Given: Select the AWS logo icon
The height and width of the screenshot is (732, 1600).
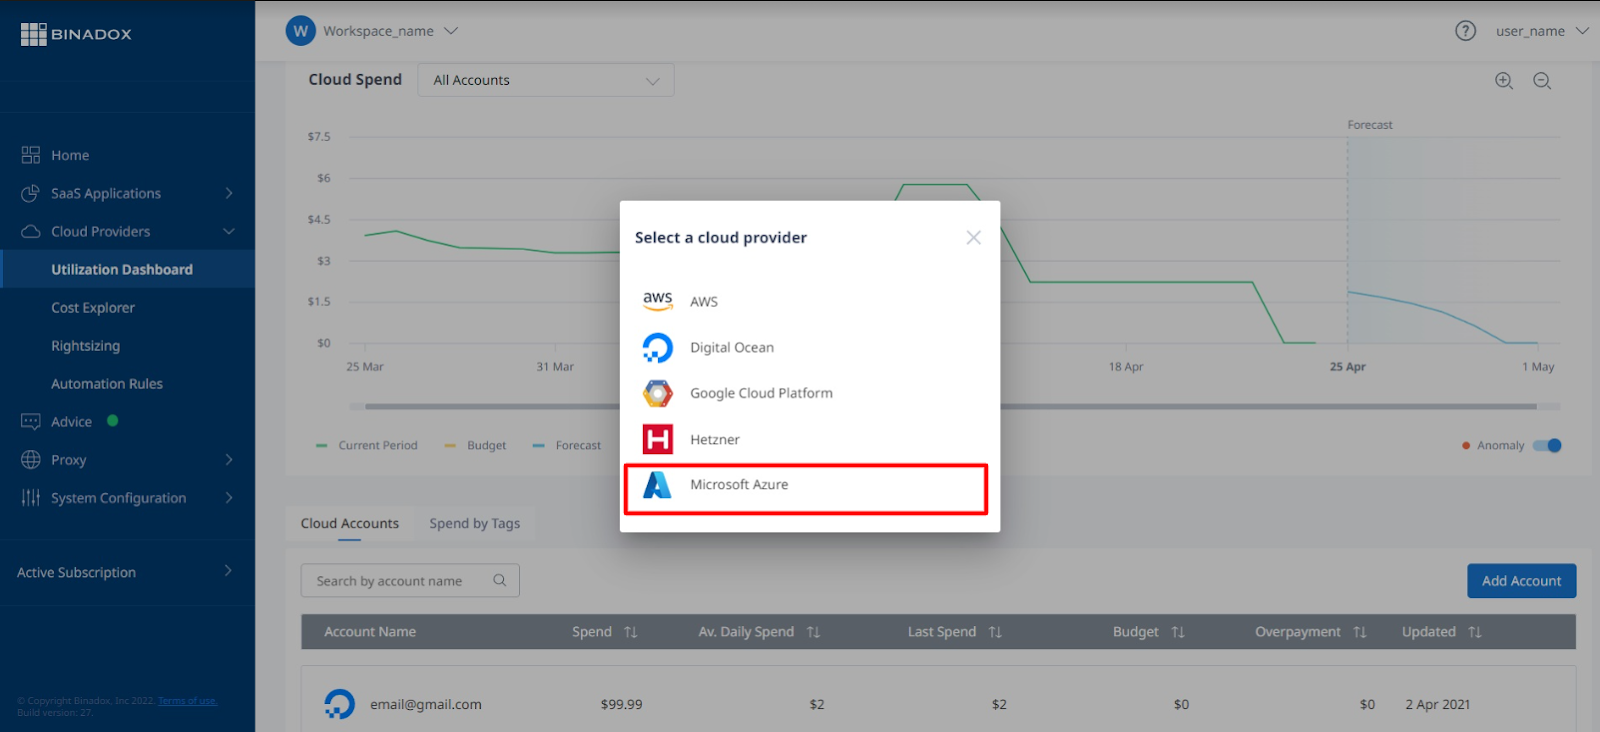Looking at the screenshot, I should 657,301.
